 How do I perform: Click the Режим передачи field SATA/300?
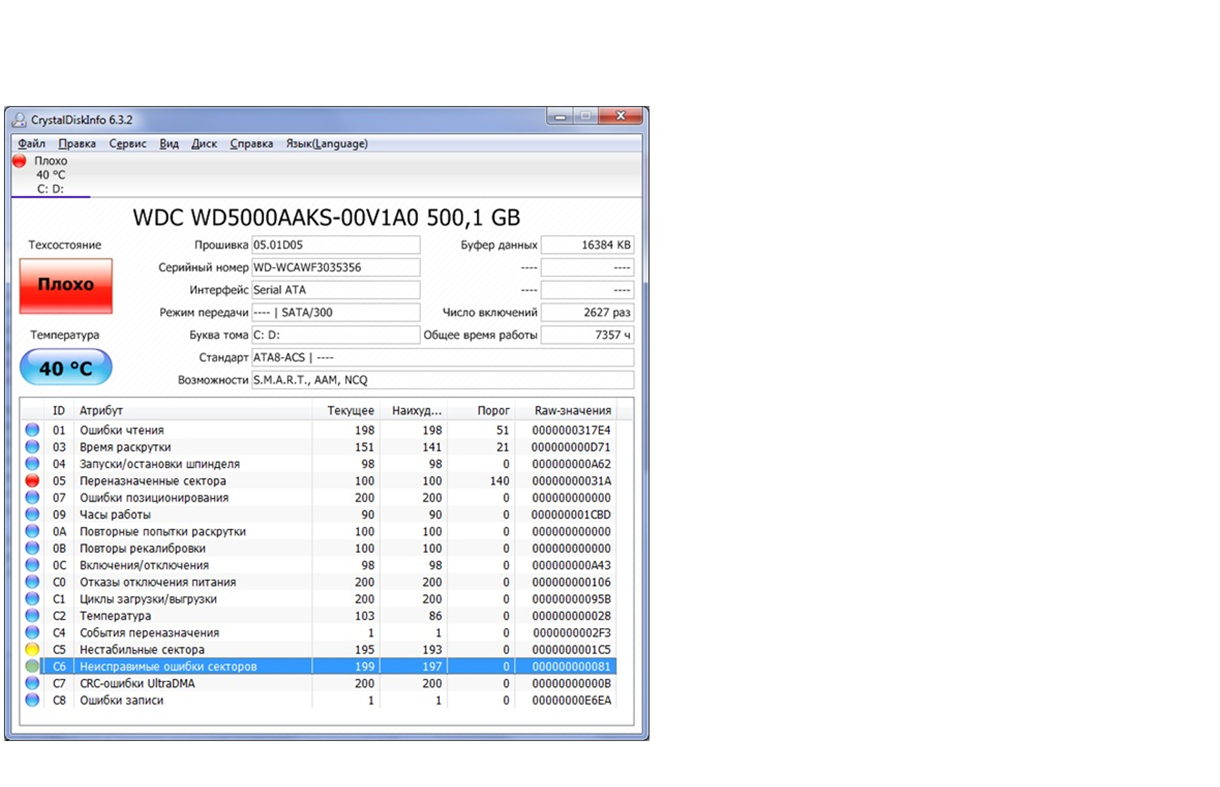coord(336,313)
